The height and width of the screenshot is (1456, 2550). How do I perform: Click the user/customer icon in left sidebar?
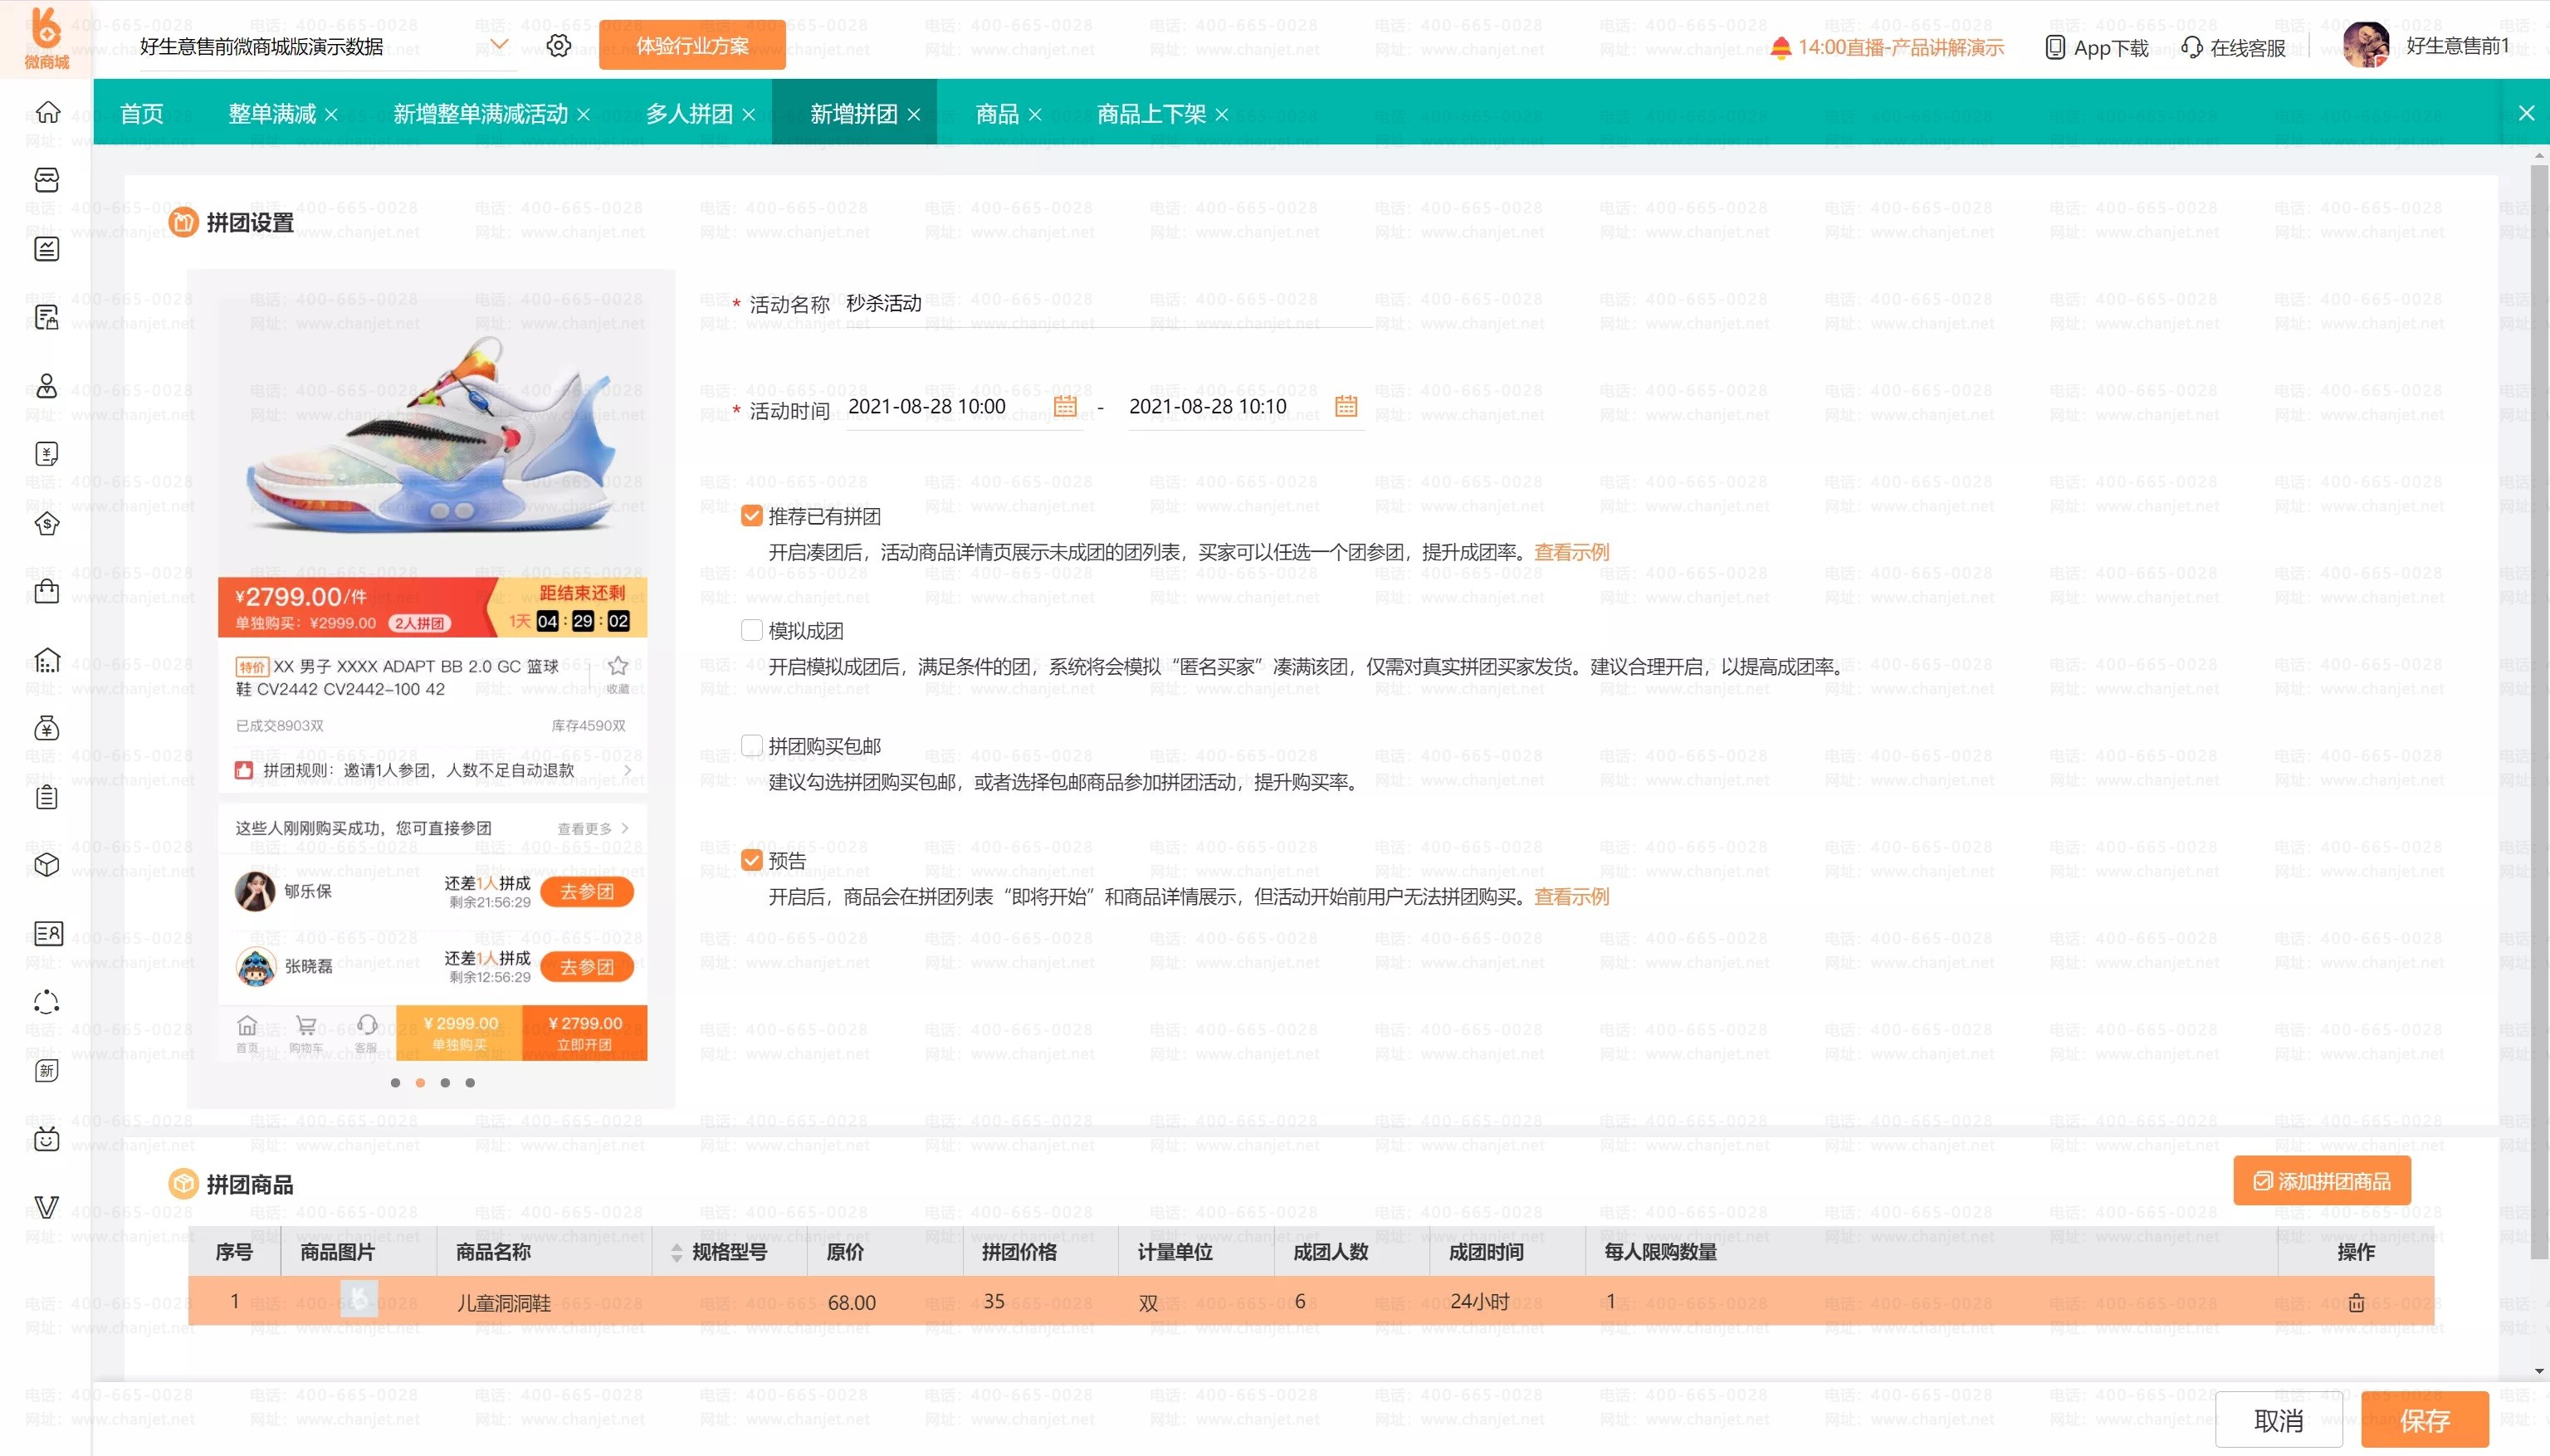[x=47, y=386]
